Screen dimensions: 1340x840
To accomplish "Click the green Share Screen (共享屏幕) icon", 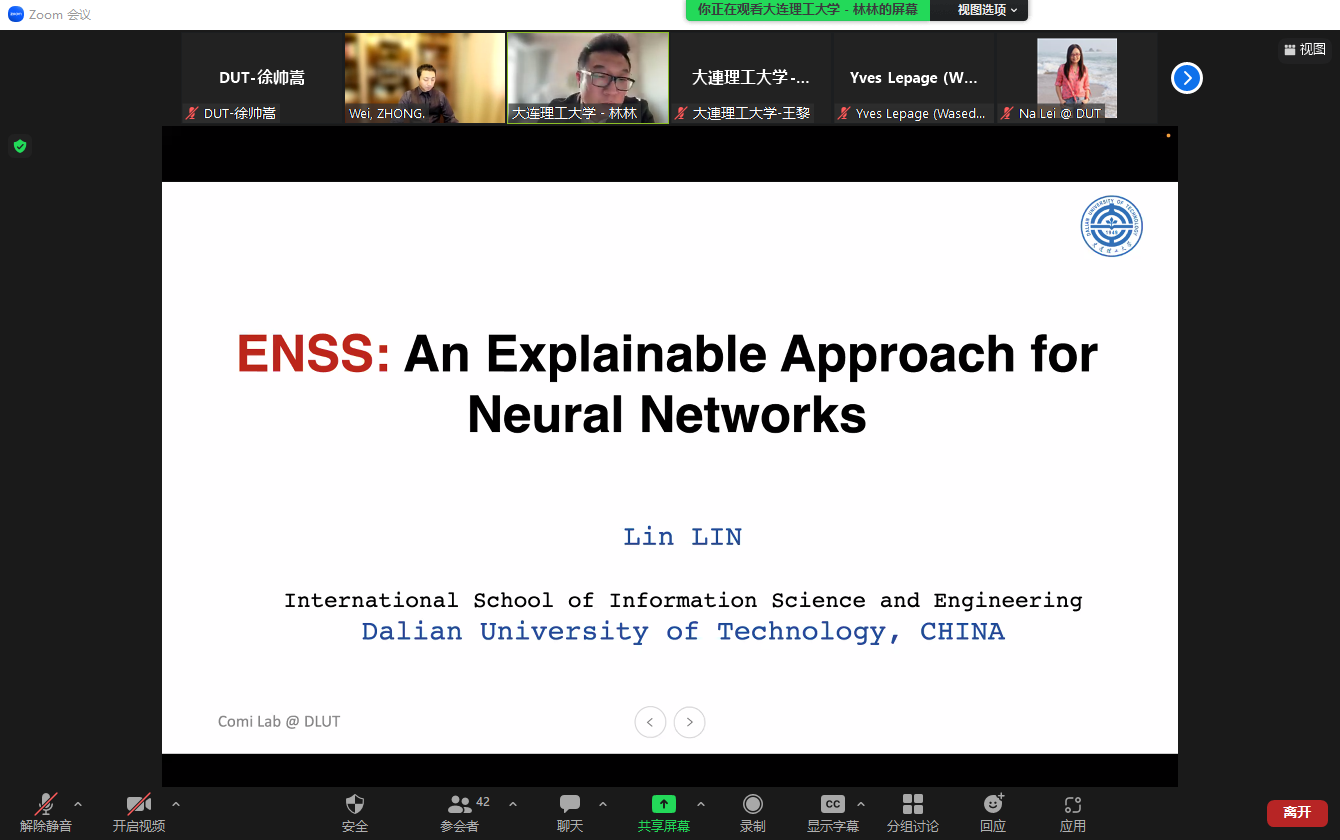I will coord(664,805).
